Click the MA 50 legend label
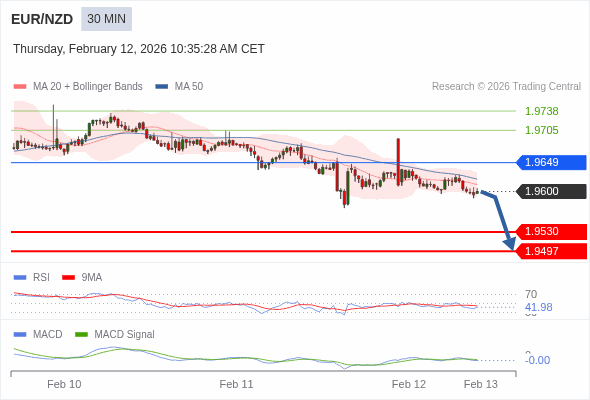Viewport: 590px width, 400px height. (189, 87)
